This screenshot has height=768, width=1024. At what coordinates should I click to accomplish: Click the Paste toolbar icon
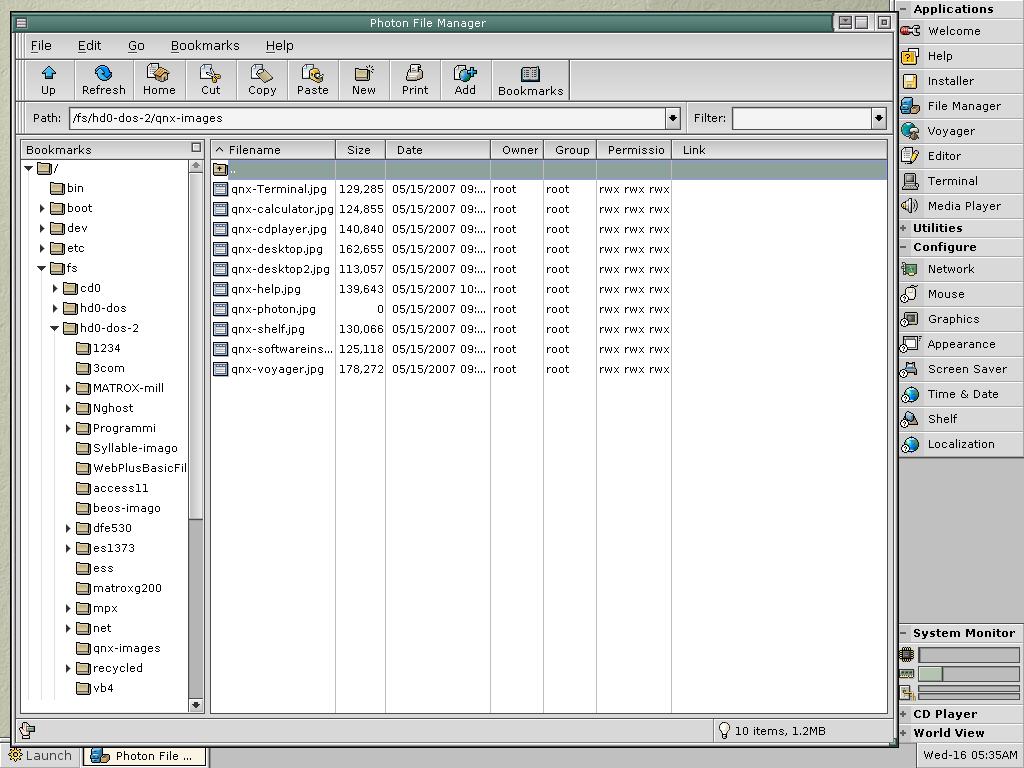tap(312, 79)
